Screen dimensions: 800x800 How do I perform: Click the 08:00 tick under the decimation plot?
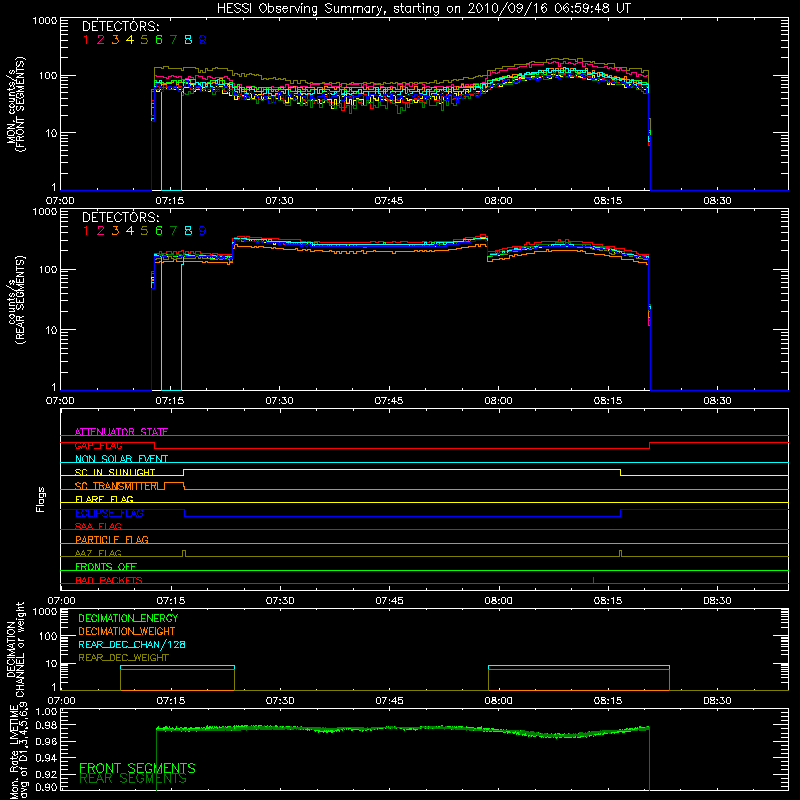pyautogui.click(x=498, y=701)
